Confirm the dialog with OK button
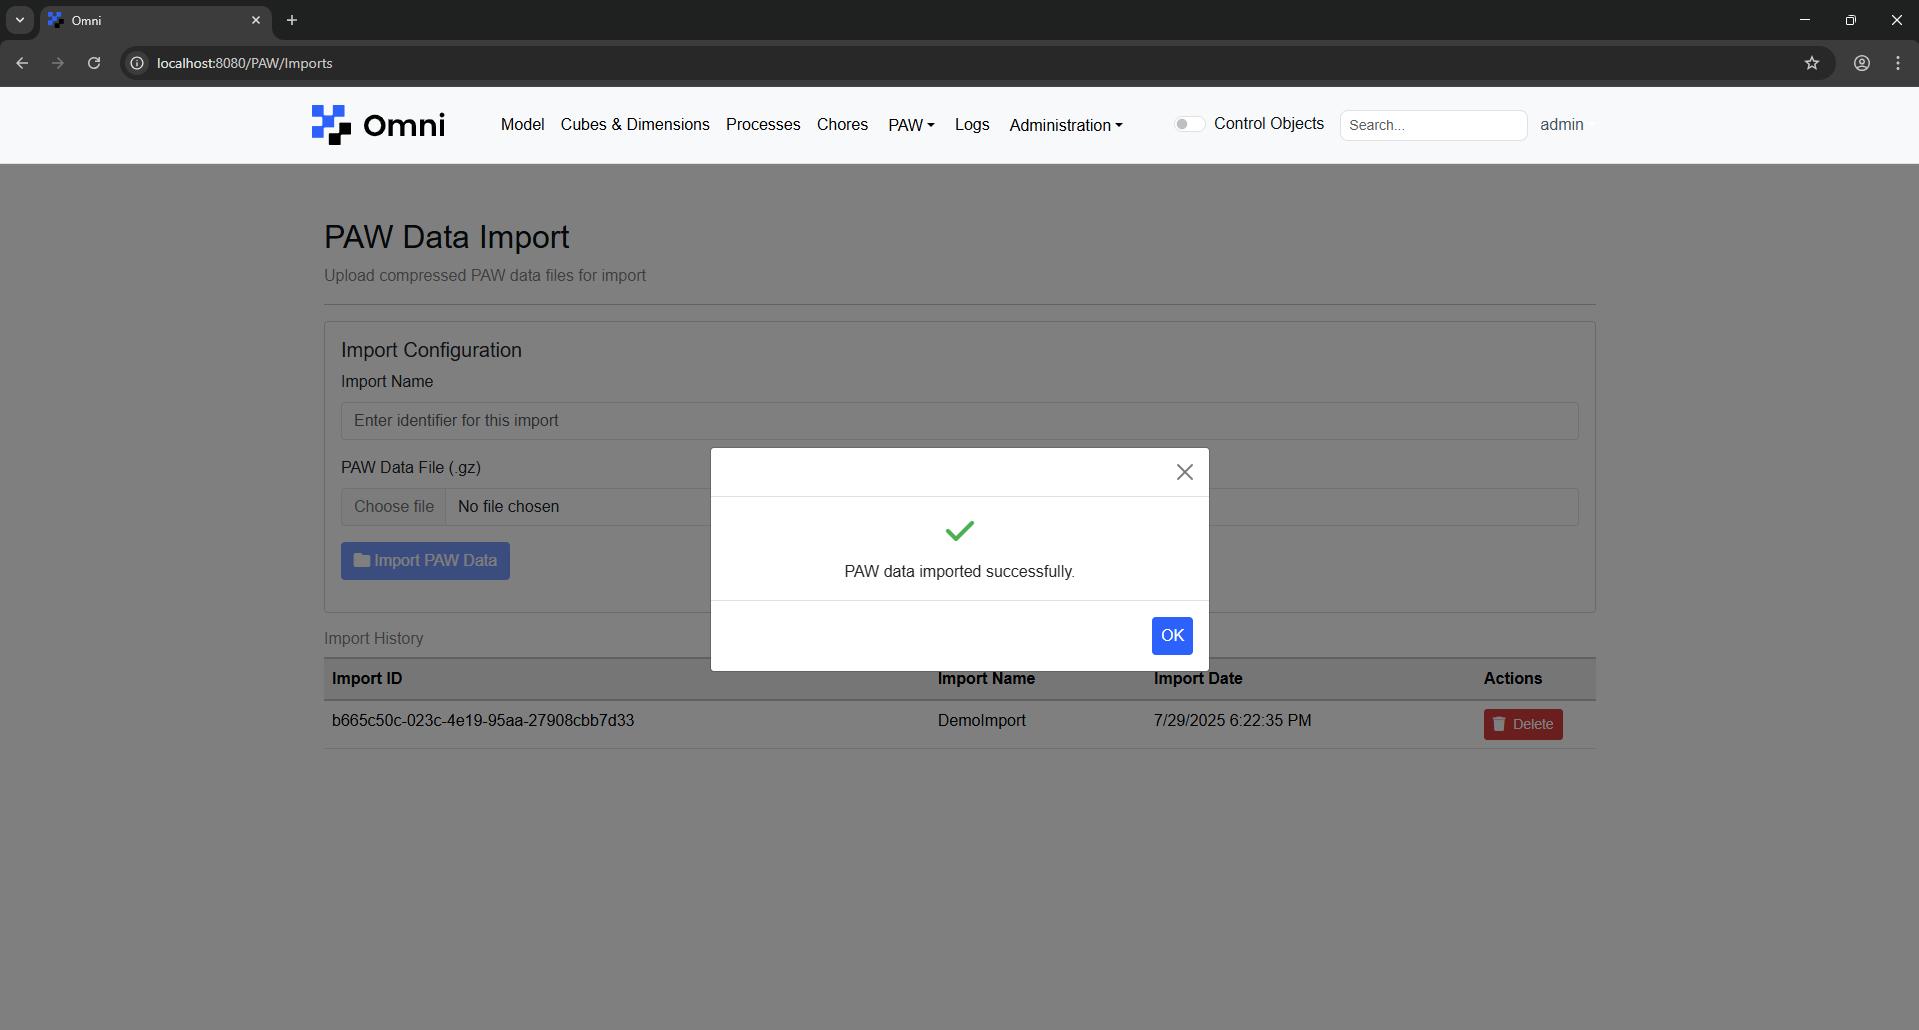The height and width of the screenshot is (1030, 1919). pyautogui.click(x=1172, y=636)
